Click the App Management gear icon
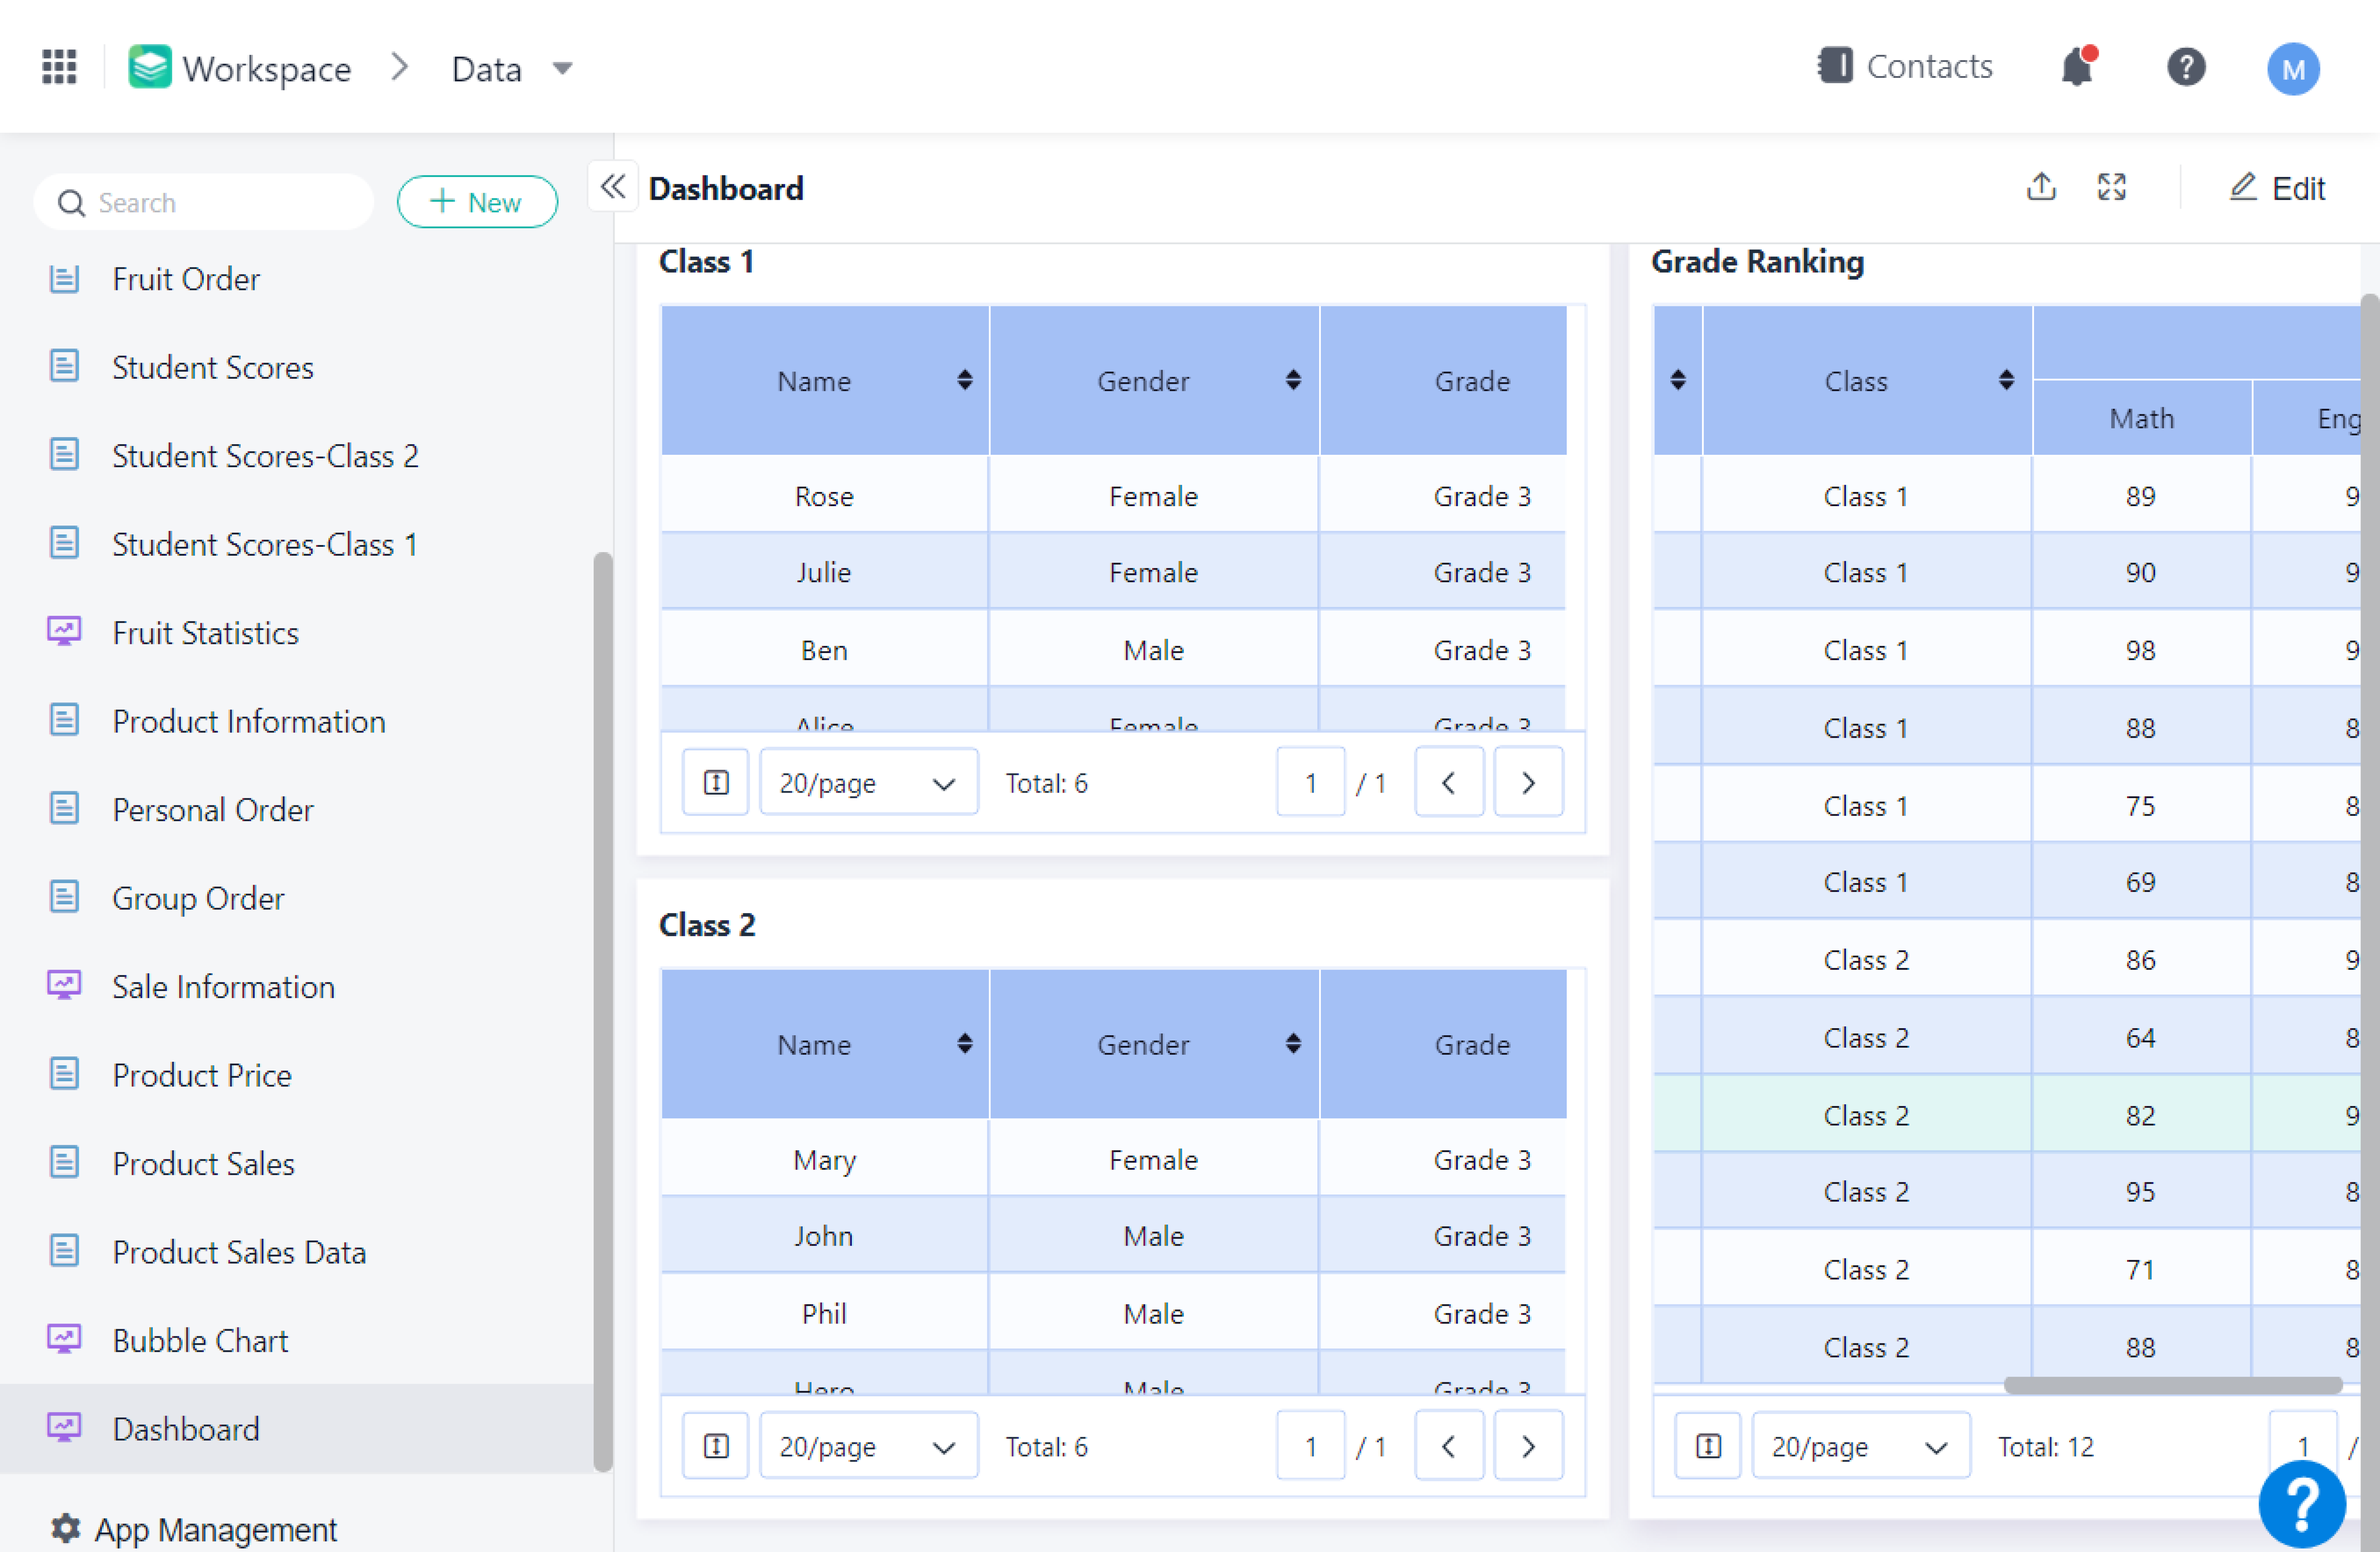The height and width of the screenshot is (1552, 2380). point(66,1528)
